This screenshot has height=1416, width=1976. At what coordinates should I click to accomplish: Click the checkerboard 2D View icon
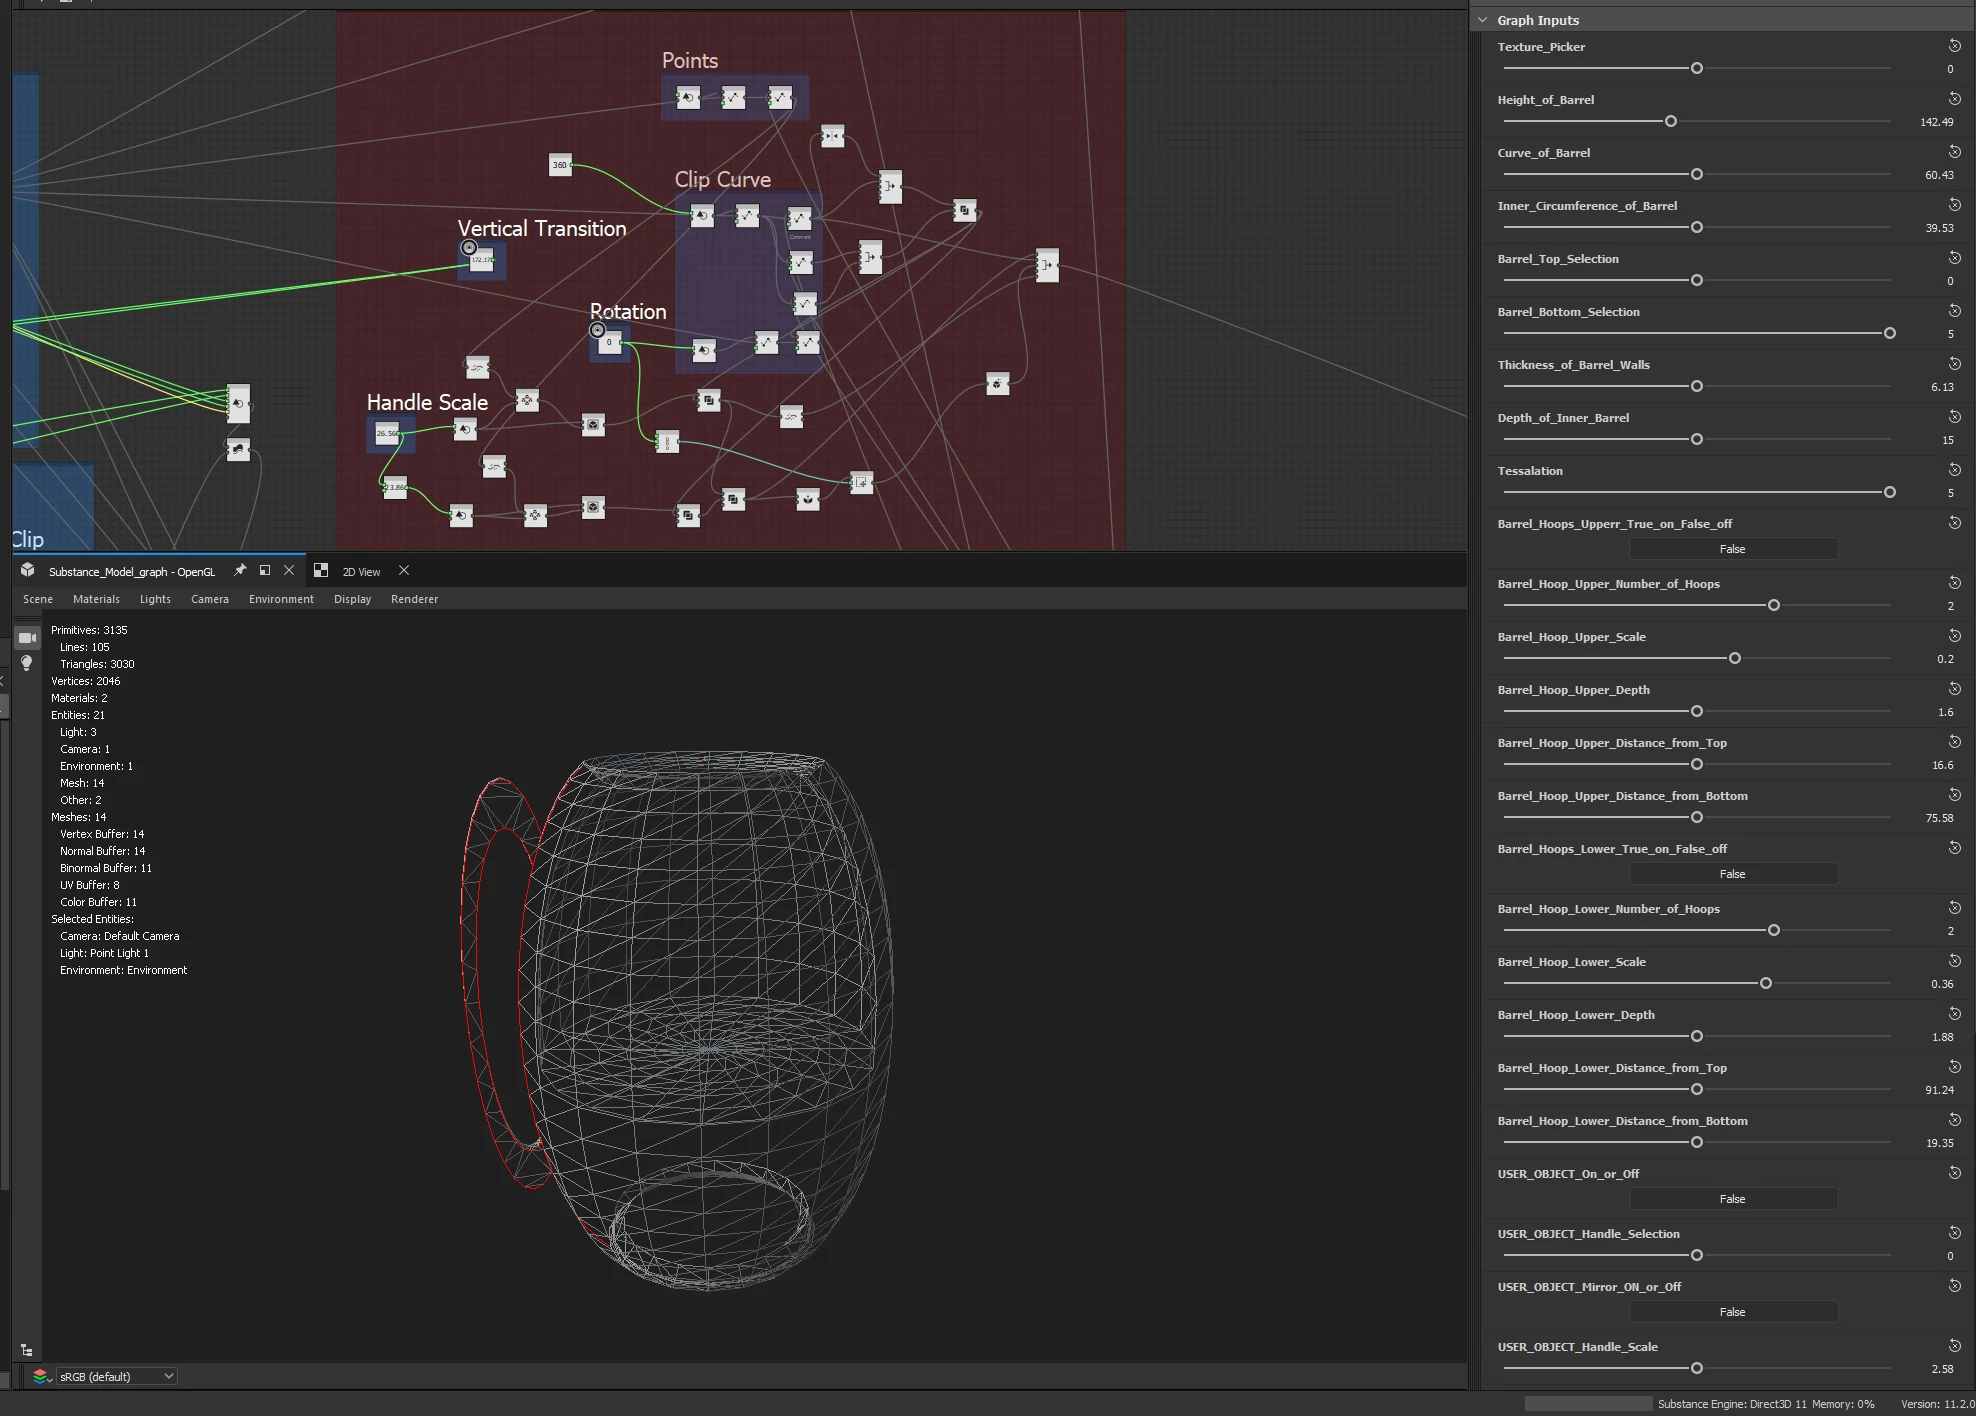pos(321,570)
